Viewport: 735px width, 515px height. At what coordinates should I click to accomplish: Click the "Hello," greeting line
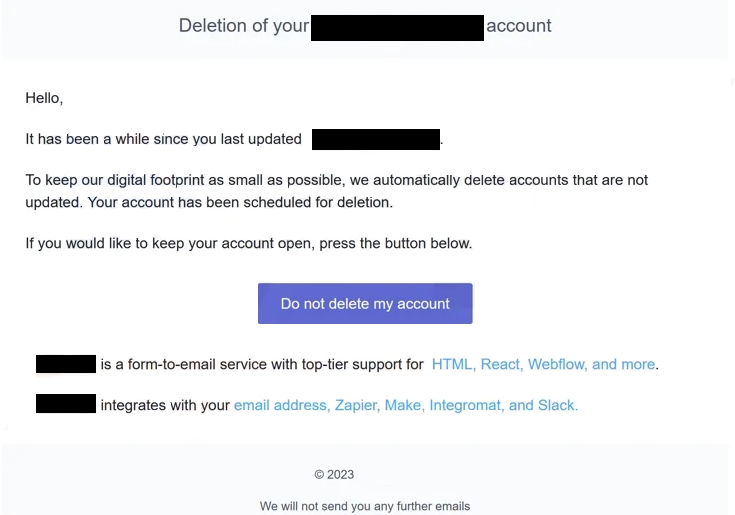[44, 98]
